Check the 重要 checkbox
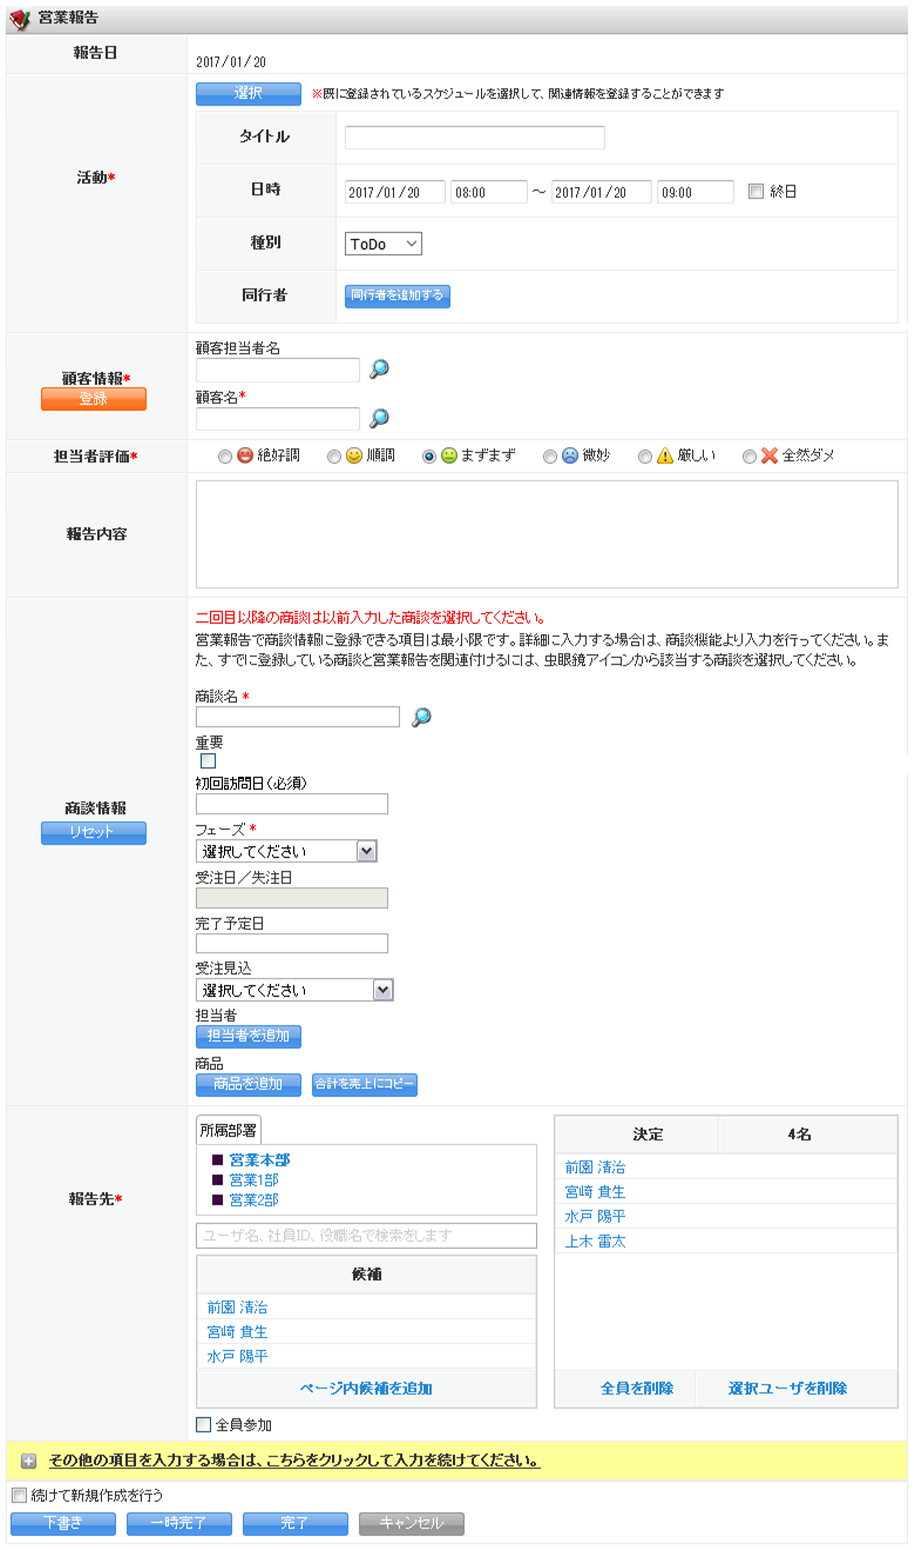Viewport: 914px width, 1550px height. pos(208,761)
